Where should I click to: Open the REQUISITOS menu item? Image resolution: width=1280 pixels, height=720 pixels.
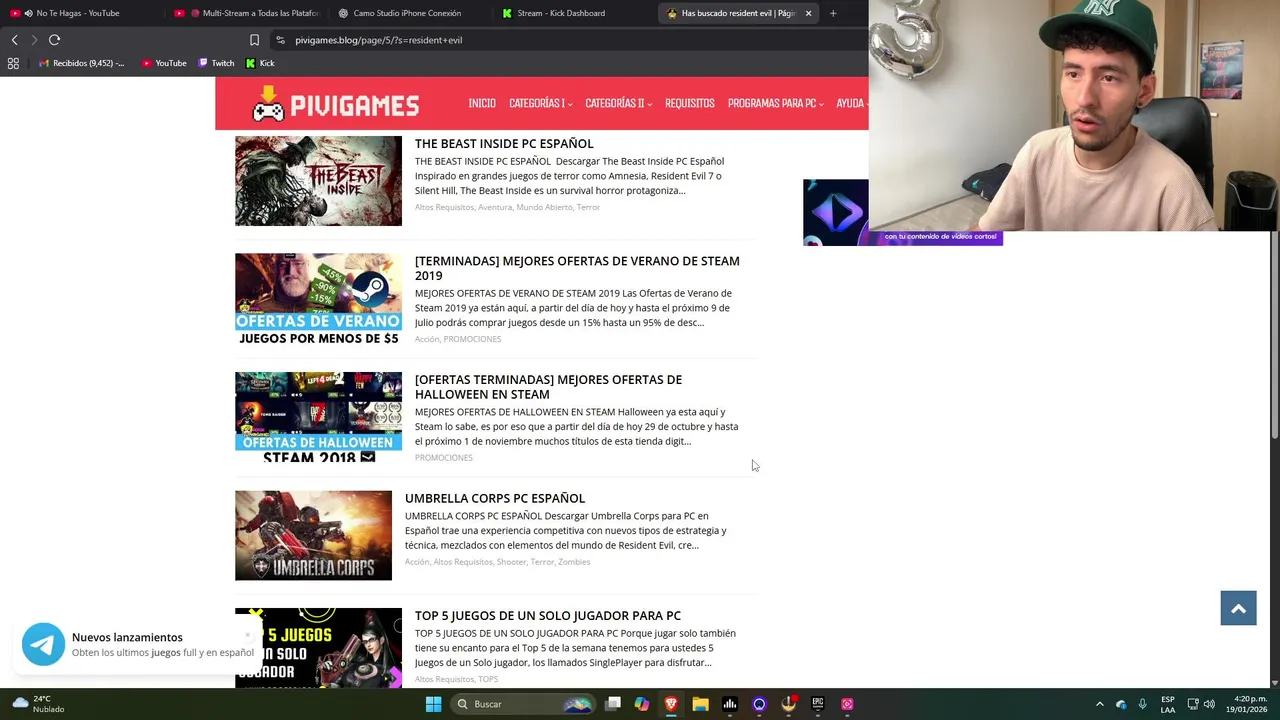[x=690, y=103]
